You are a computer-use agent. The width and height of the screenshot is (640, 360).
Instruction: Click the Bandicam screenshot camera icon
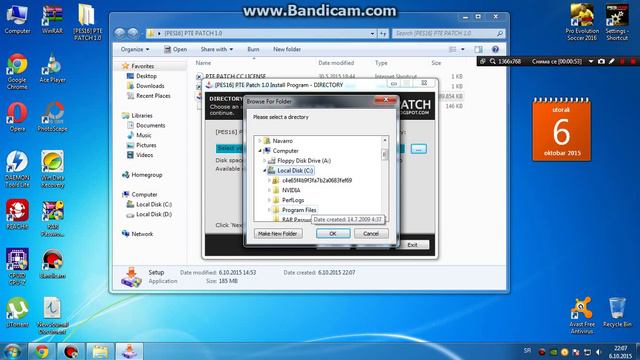pos(601,61)
